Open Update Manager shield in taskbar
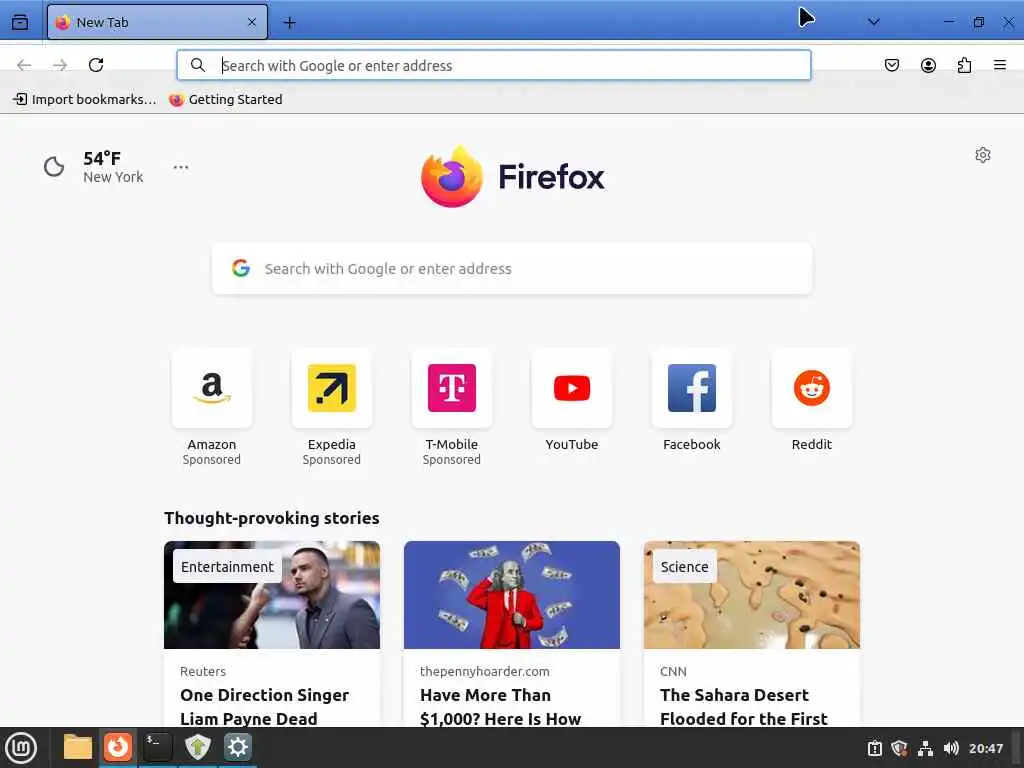Viewport: 1024px width, 768px height. tap(197, 747)
